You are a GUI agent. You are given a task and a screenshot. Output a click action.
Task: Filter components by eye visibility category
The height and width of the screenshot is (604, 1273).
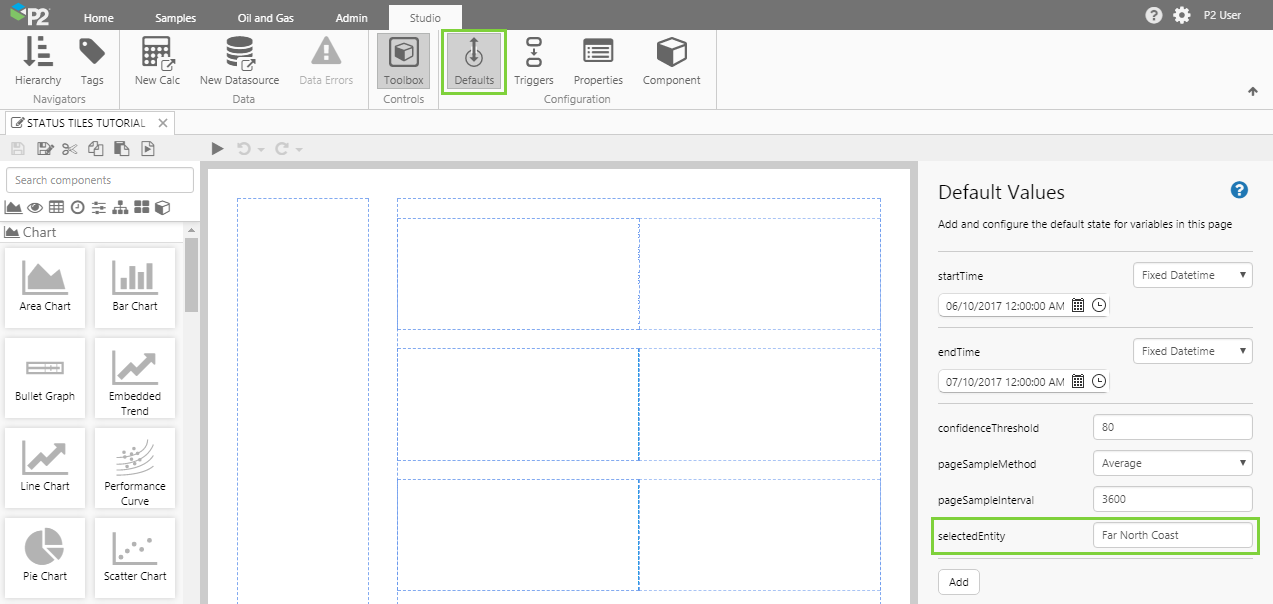click(x=35, y=207)
